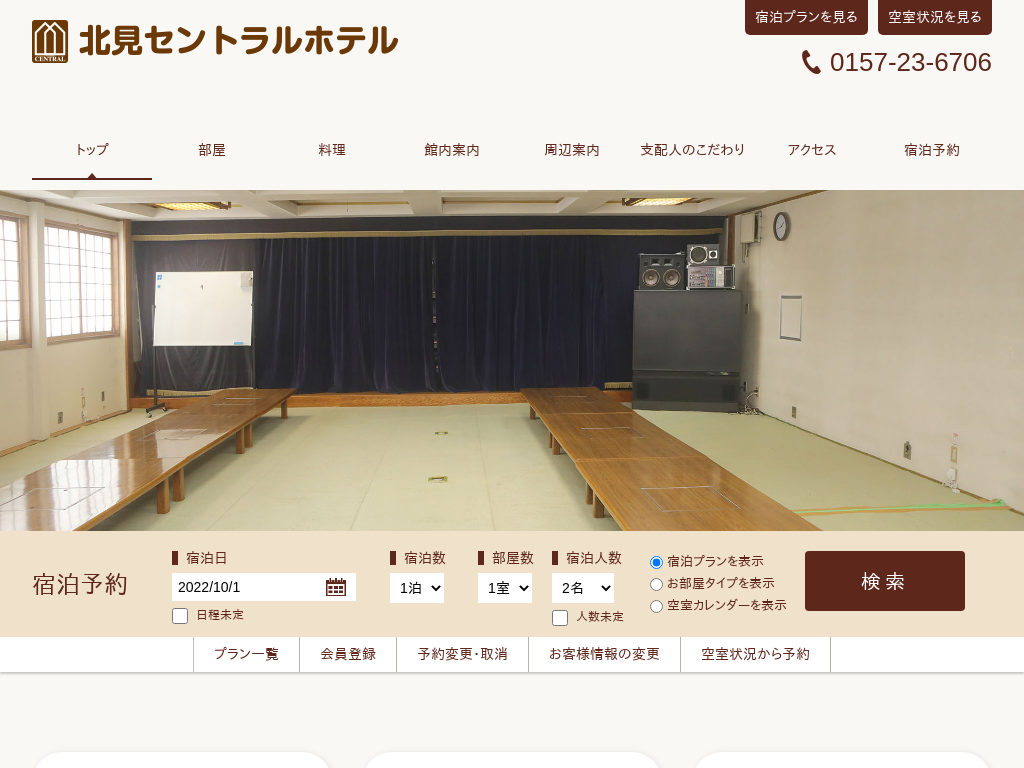Open the 会員登録 link
The width and height of the screenshot is (1024, 768).
point(348,654)
